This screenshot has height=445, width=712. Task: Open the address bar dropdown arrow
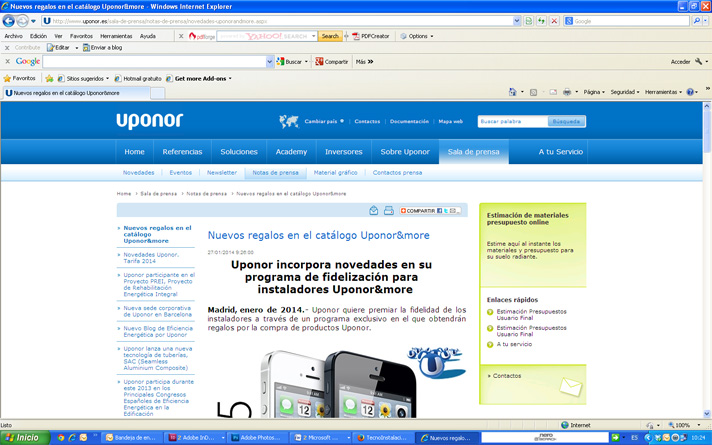[x=517, y=21]
